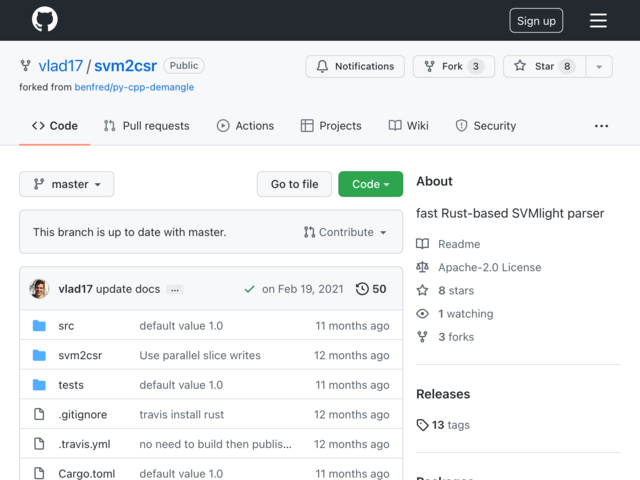Switch to the Actions tab
The height and width of the screenshot is (480, 640).
245,126
